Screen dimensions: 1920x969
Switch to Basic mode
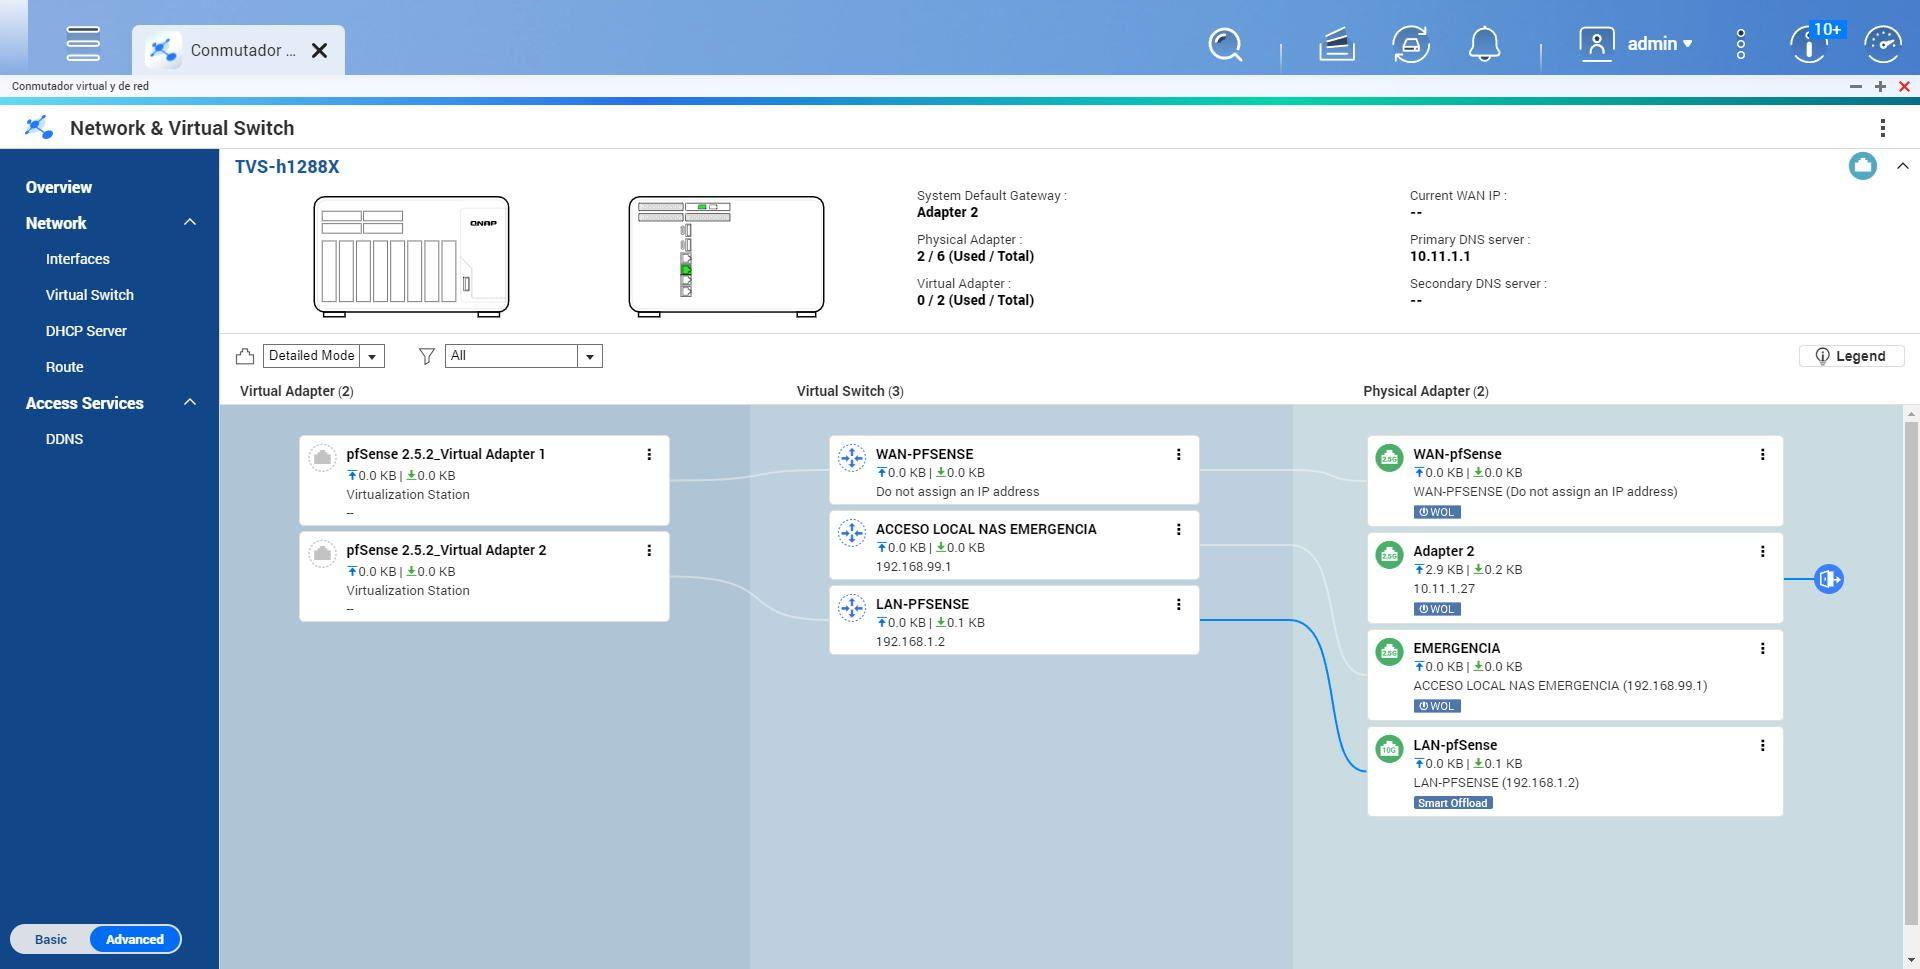(x=50, y=939)
